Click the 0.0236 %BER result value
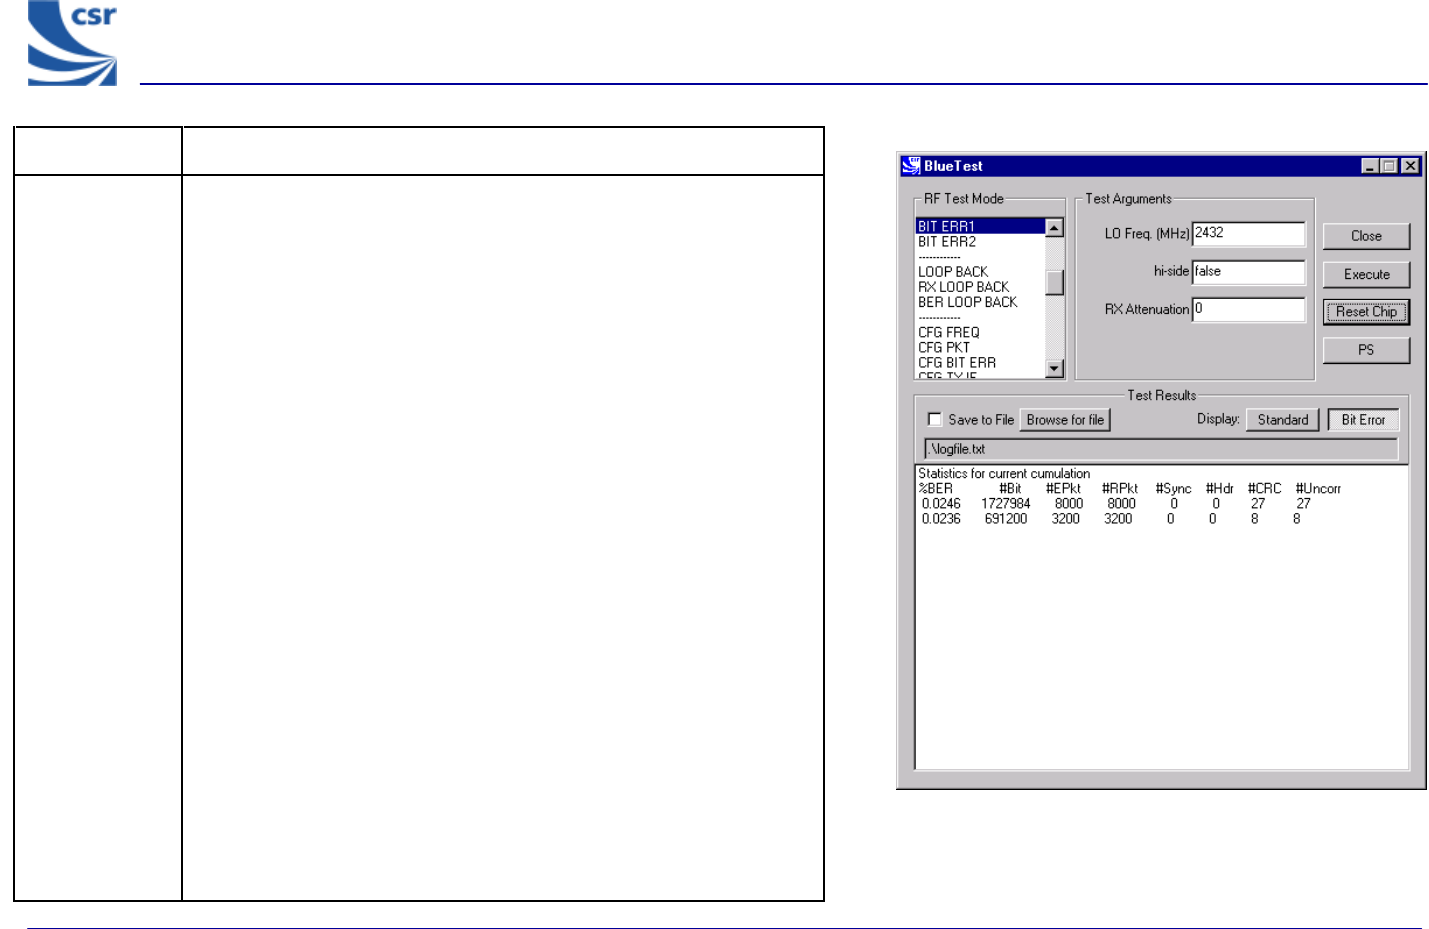This screenshot has height=929, width=1429. coord(941,519)
